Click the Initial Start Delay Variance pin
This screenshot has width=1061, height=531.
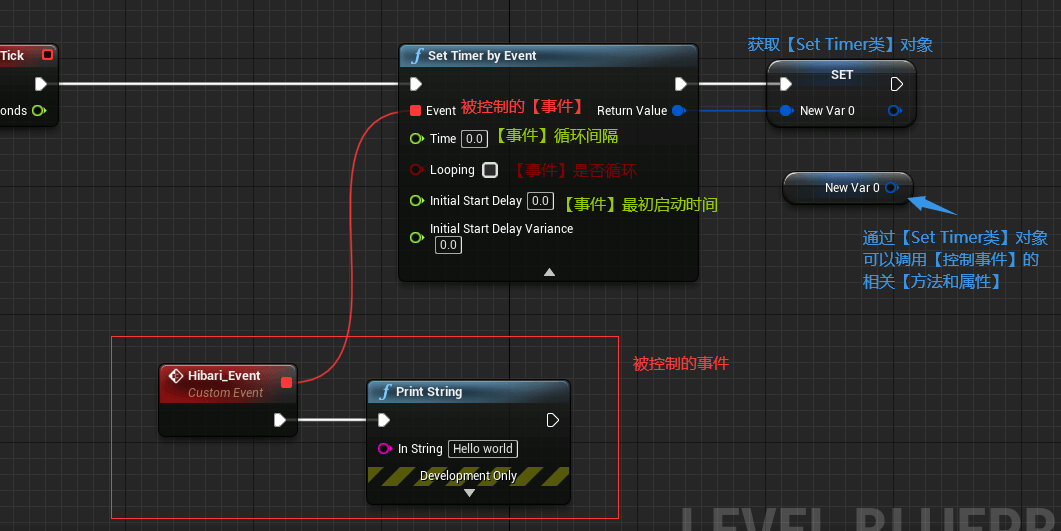coord(417,237)
